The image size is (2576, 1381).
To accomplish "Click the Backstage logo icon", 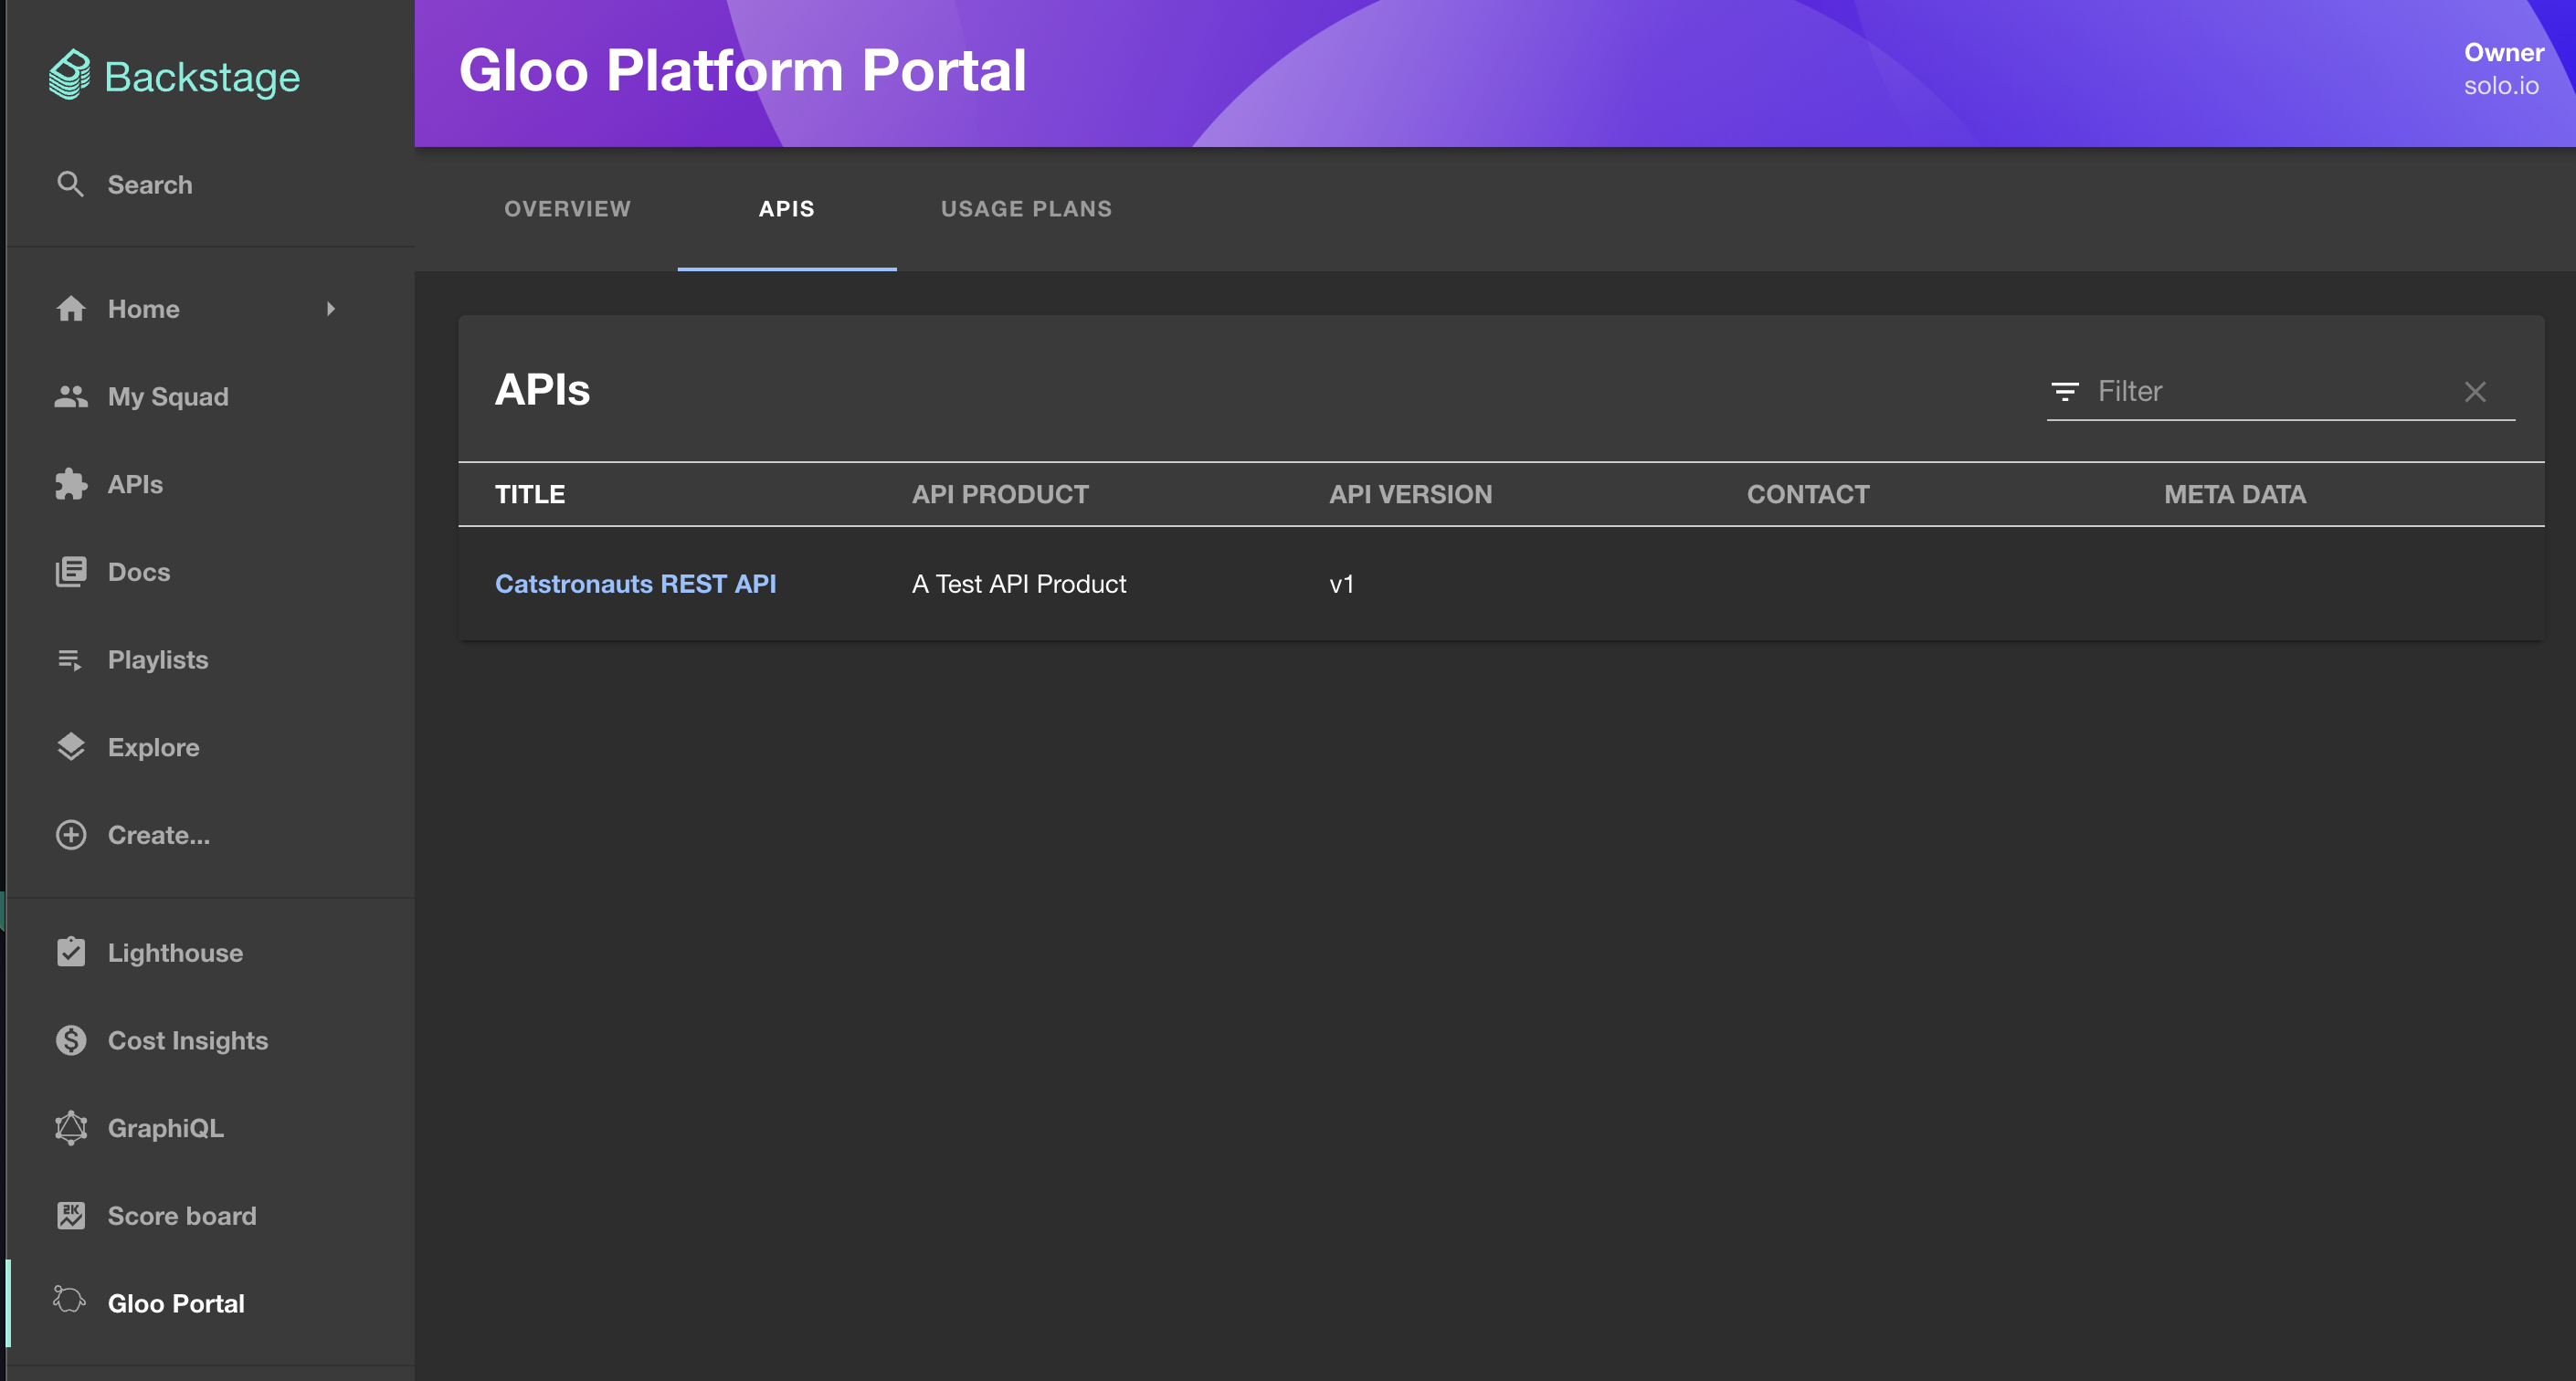I will [x=69, y=76].
